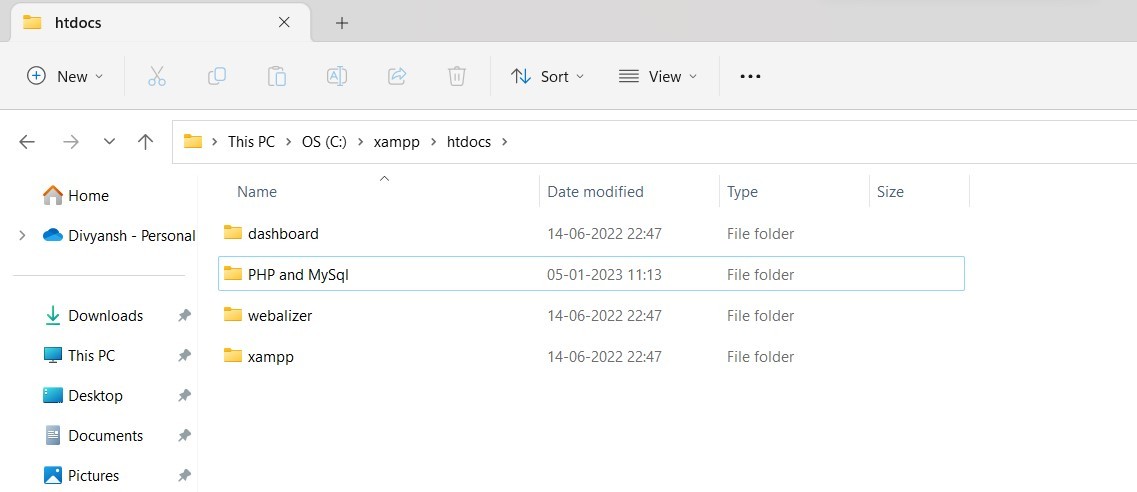
Task: Open the New dropdown menu
Action: (x=65, y=76)
